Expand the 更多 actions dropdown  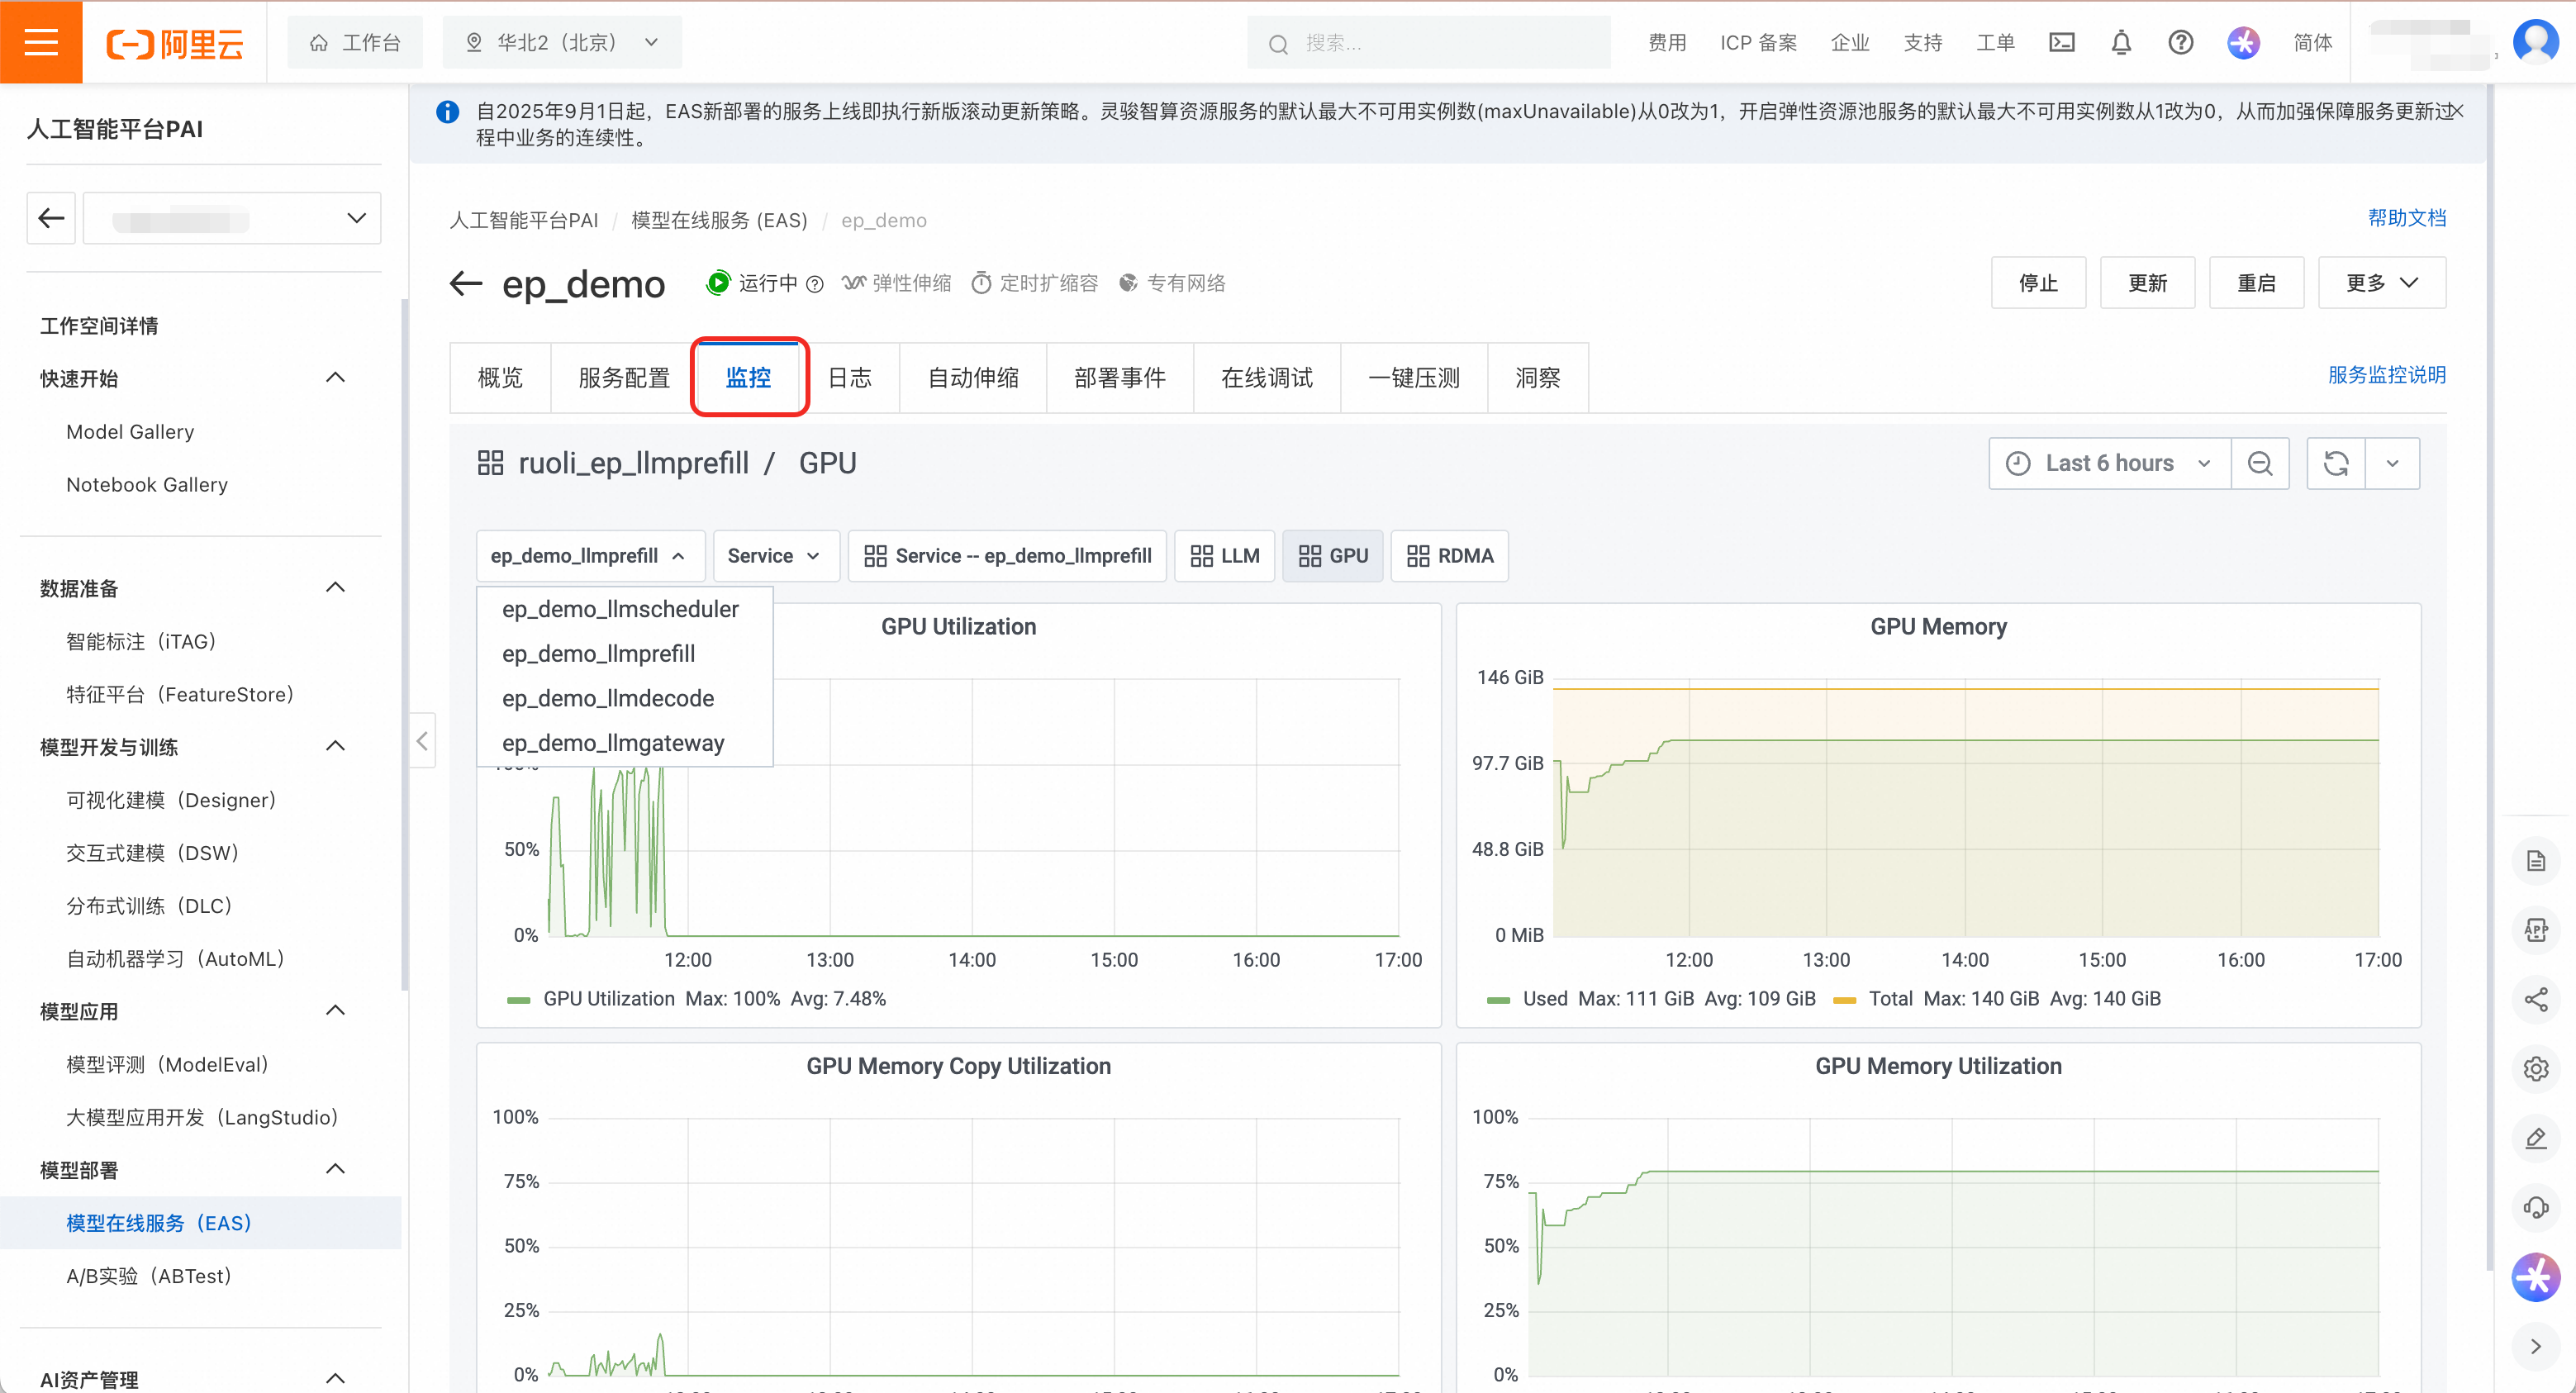2381,283
